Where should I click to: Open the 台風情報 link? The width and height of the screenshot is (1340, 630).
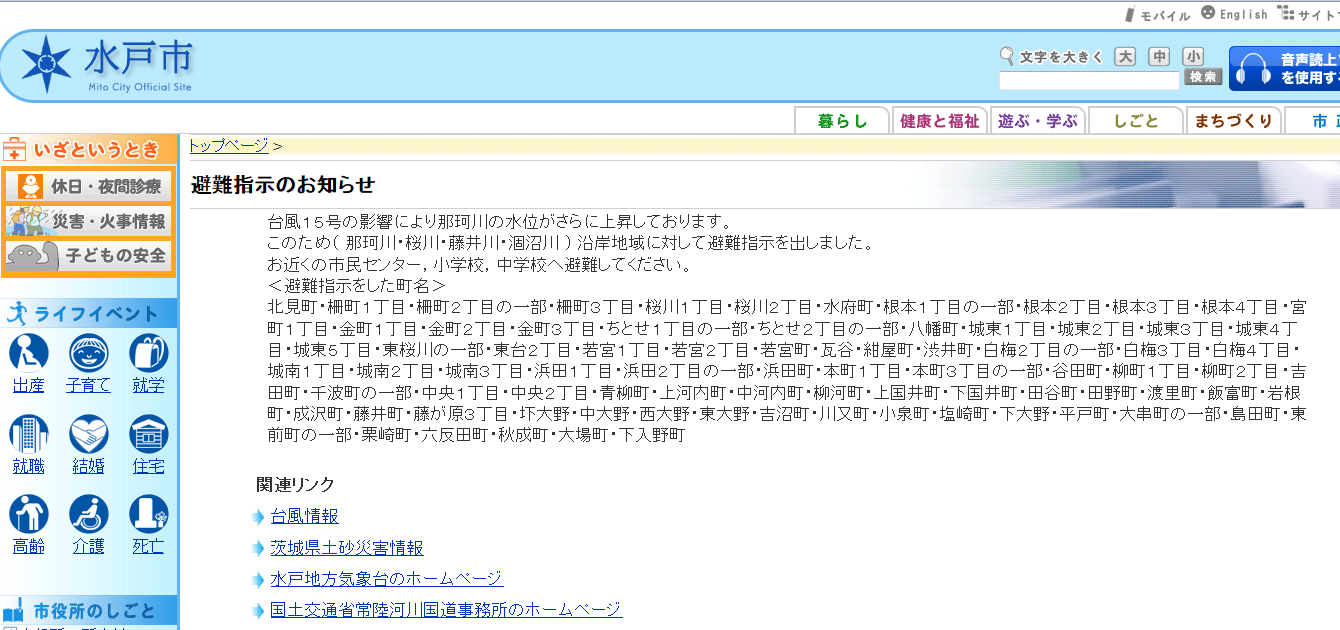point(304,516)
